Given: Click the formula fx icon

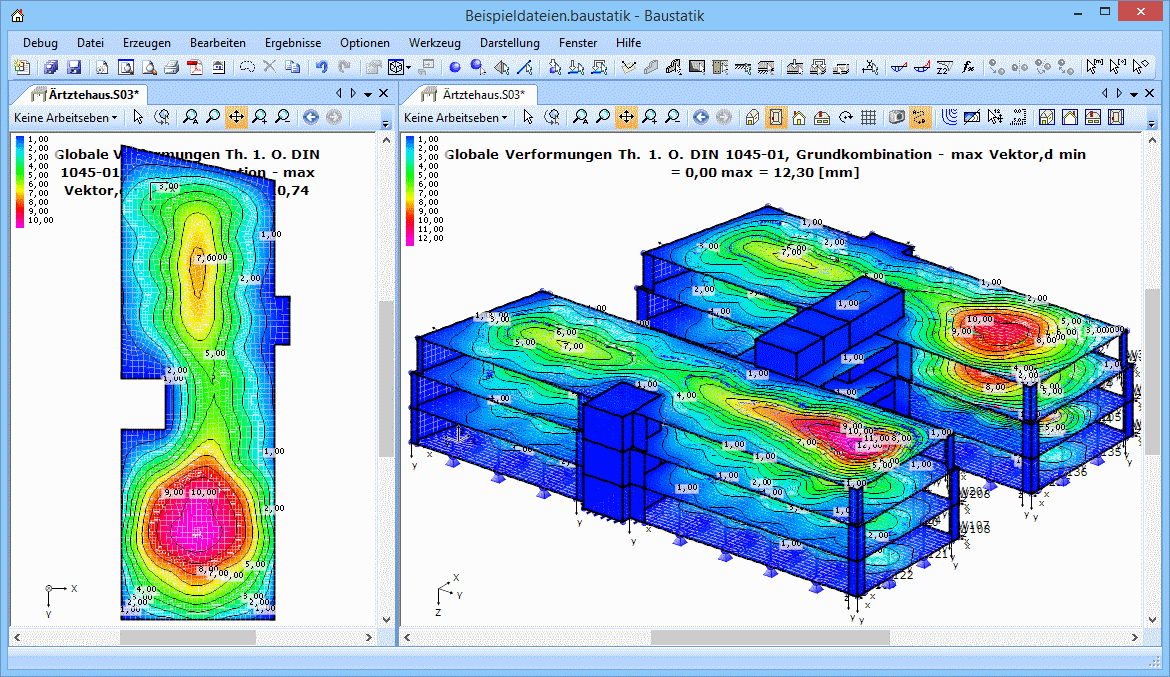Looking at the screenshot, I should coord(968,68).
